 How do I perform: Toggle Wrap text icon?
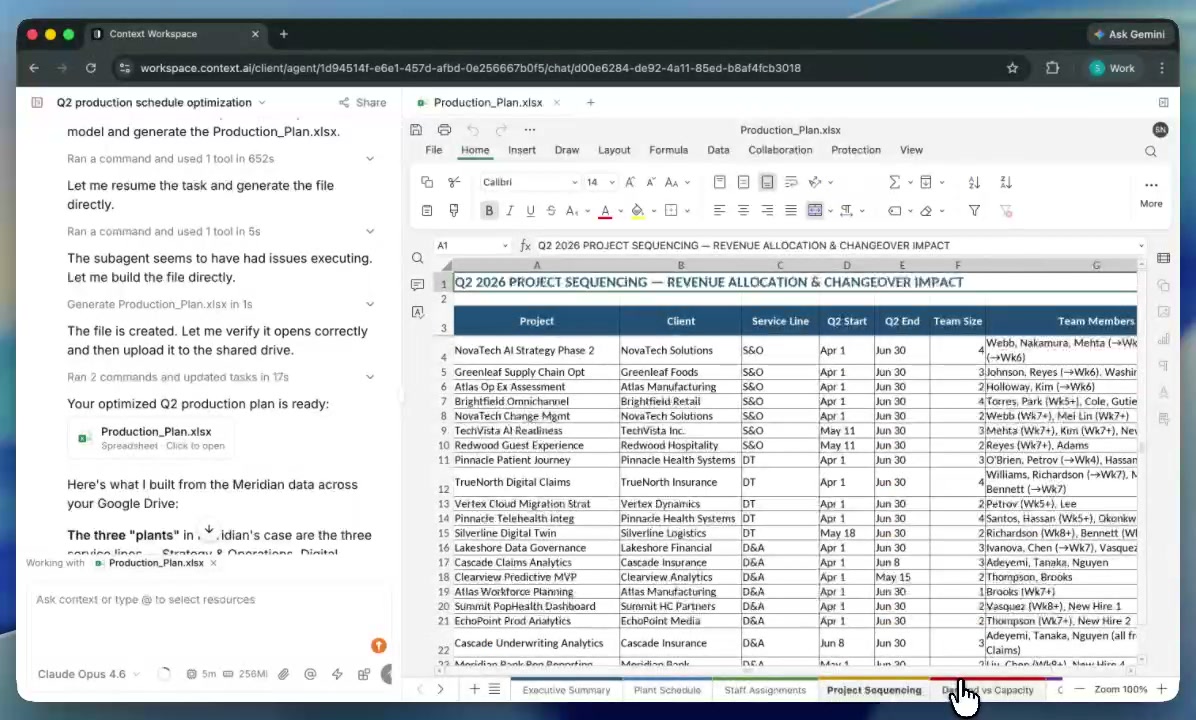pyautogui.click(x=791, y=182)
